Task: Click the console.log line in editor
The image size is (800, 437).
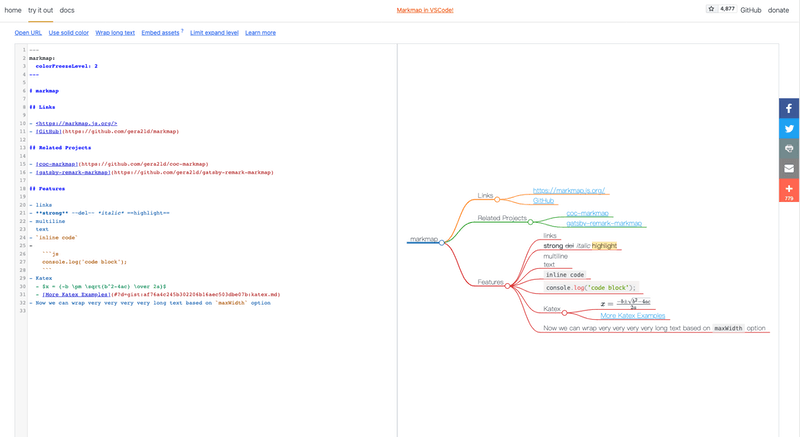Action: pos(84,262)
